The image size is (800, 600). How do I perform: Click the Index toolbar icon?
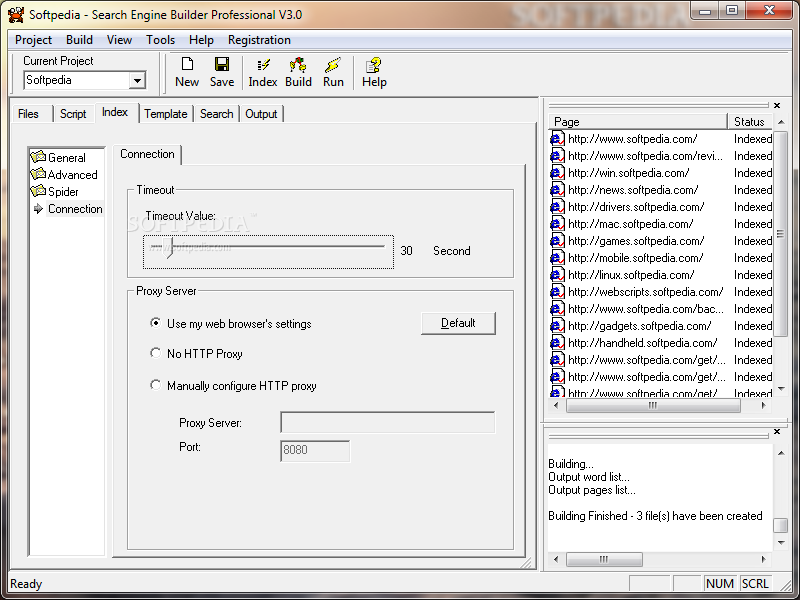click(x=263, y=65)
